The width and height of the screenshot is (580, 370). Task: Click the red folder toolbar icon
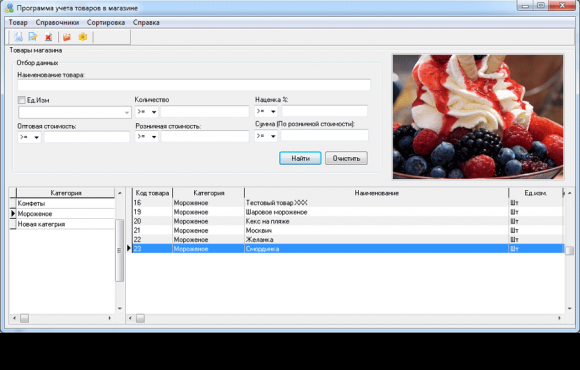(x=67, y=37)
